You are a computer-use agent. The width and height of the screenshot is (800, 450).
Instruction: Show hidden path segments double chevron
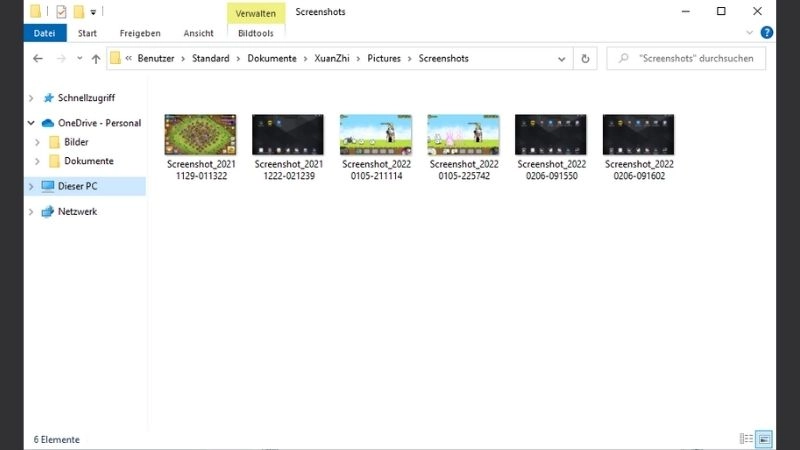click(x=129, y=58)
